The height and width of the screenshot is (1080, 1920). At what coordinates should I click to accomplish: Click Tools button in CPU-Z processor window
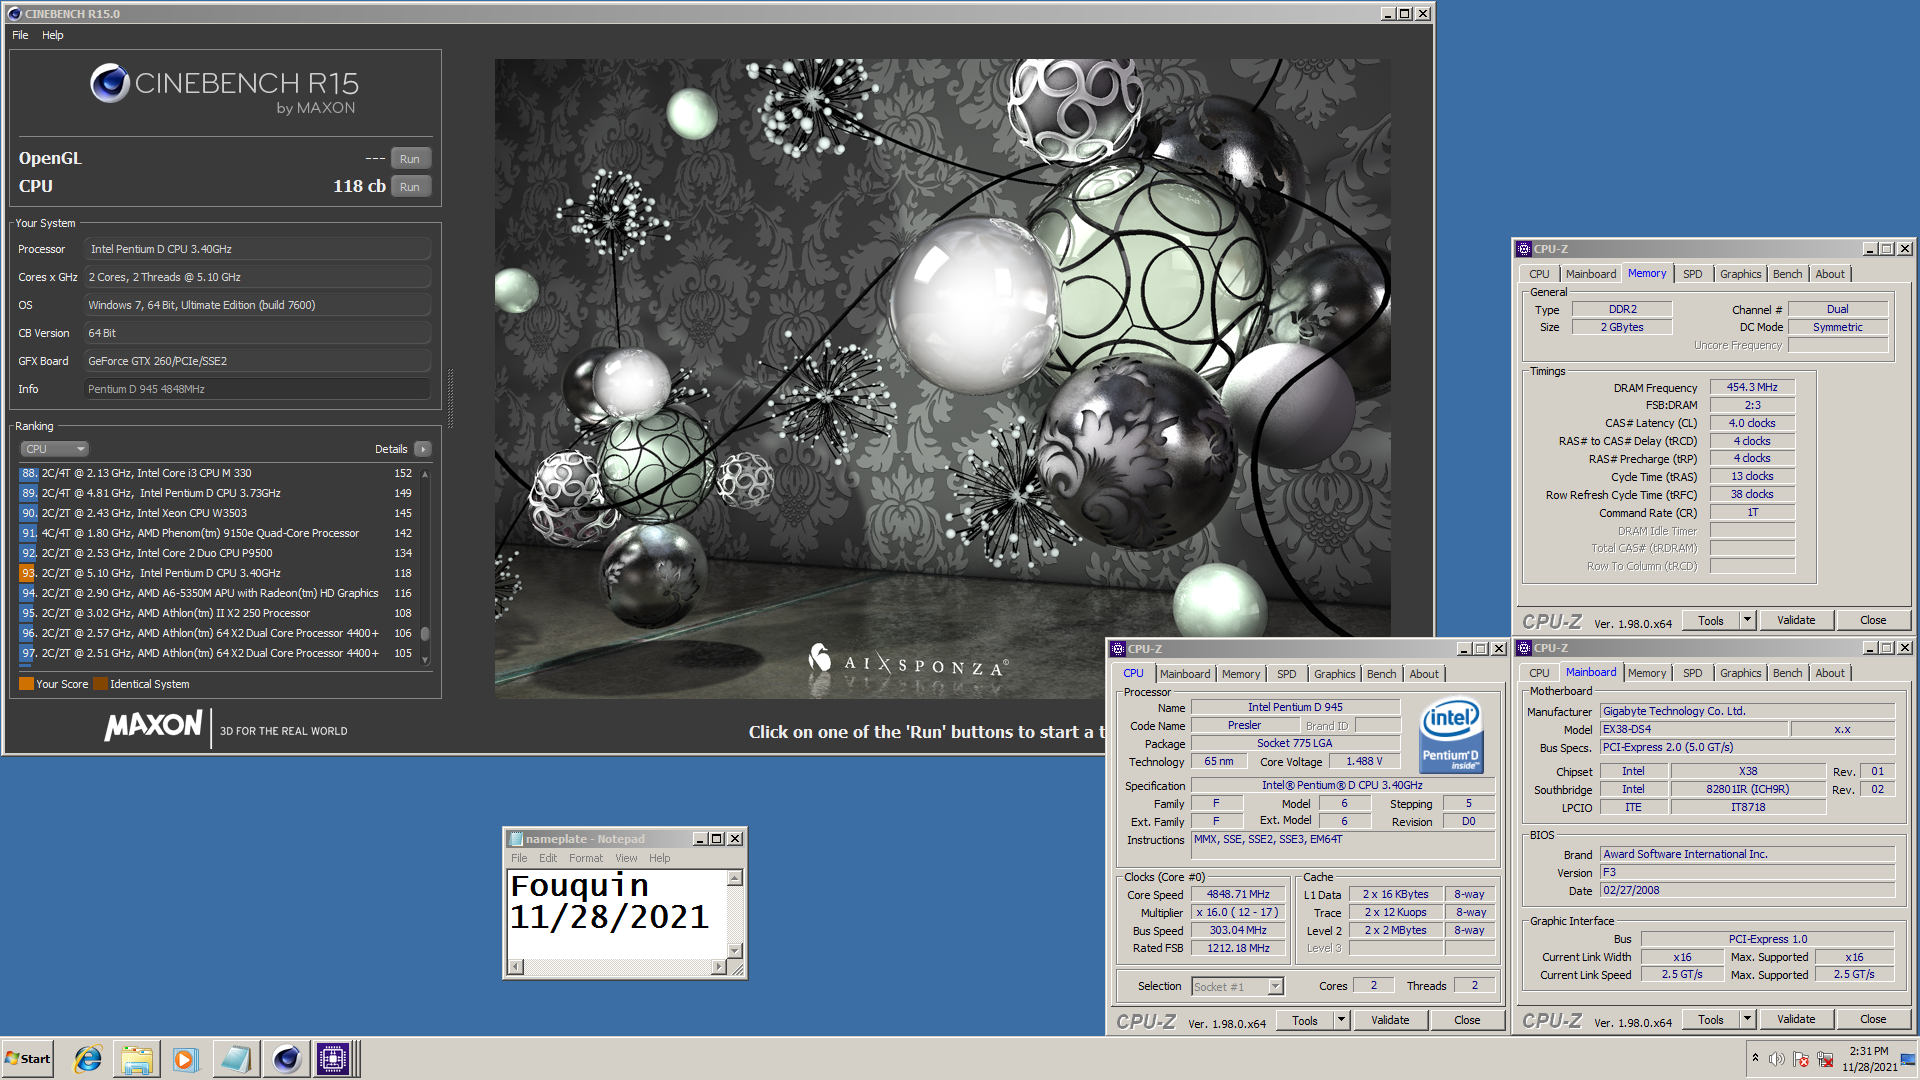click(x=1305, y=1021)
